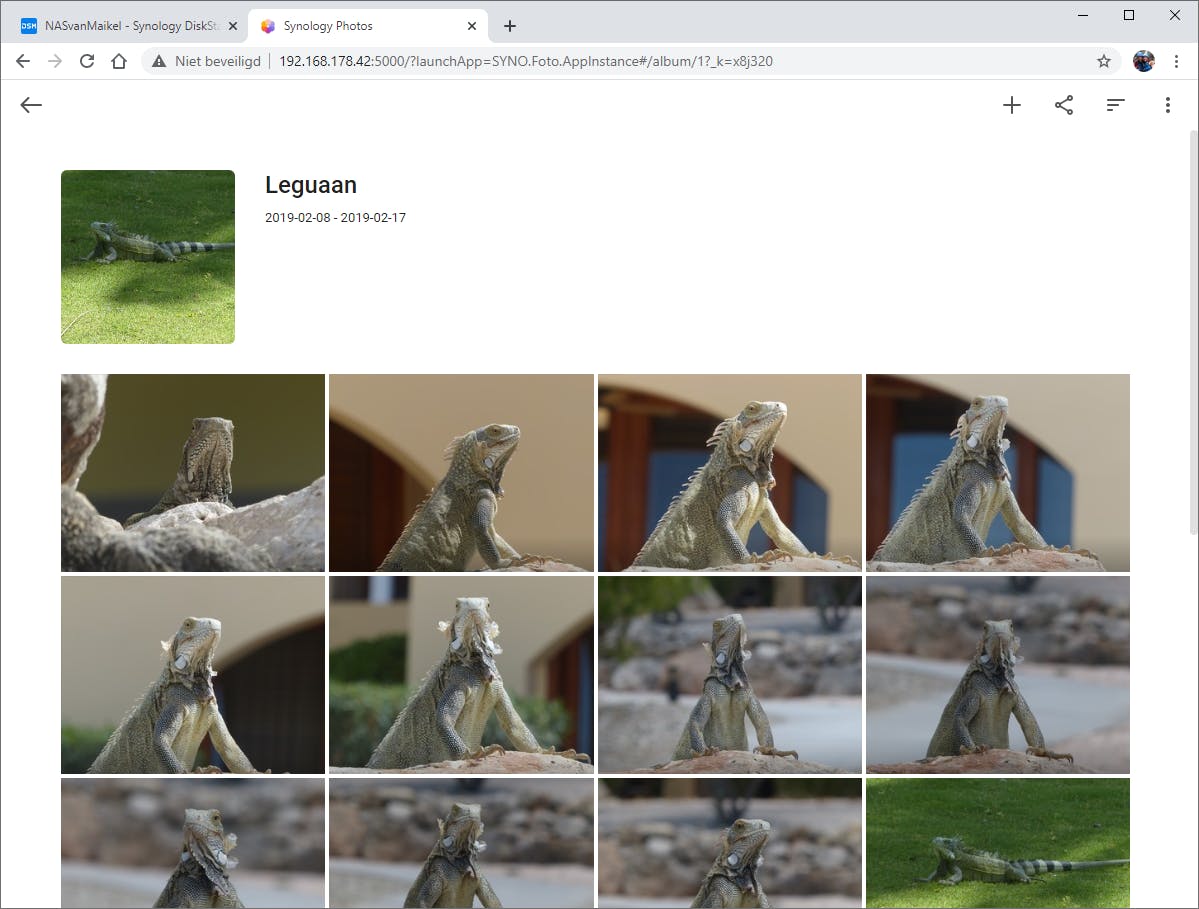Viewport: 1199px width, 909px height.
Task: Click the album title 'Leguaan'
Action: click(310, 185)
